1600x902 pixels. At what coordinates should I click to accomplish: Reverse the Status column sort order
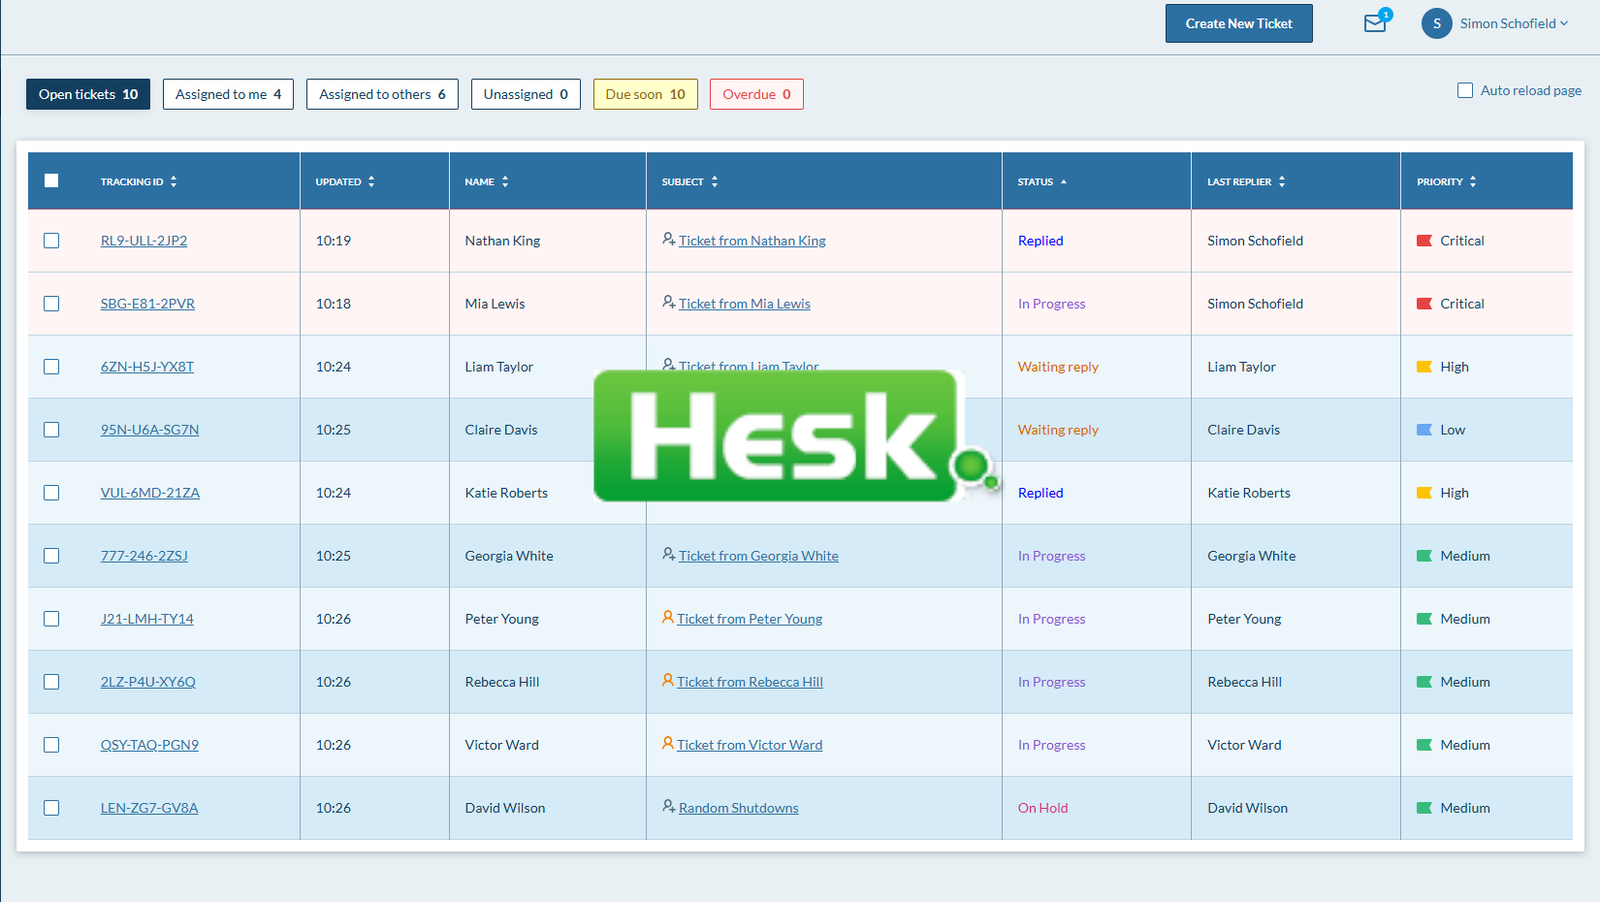[1063, 181]
